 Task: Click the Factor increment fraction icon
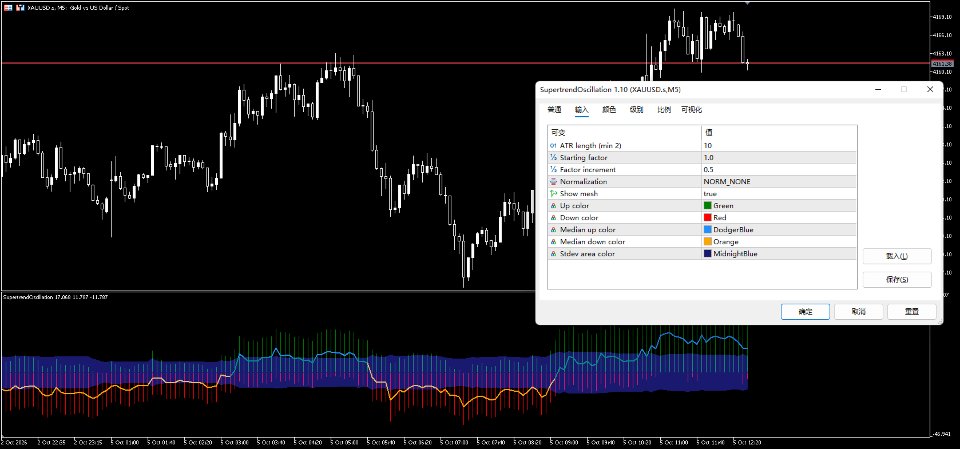coord(553,170)
